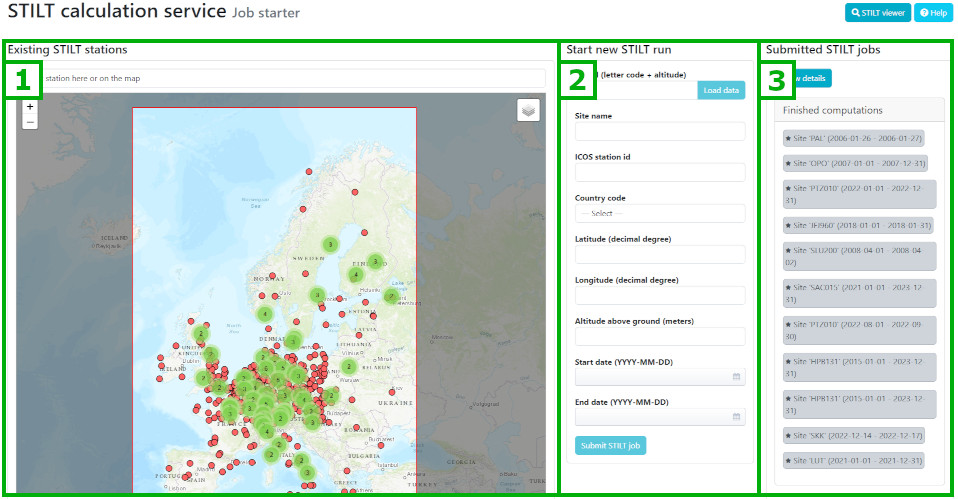Viewport: 958px width, 499px height.
Task: Zoom out on the station map
Action: point(30,122)
